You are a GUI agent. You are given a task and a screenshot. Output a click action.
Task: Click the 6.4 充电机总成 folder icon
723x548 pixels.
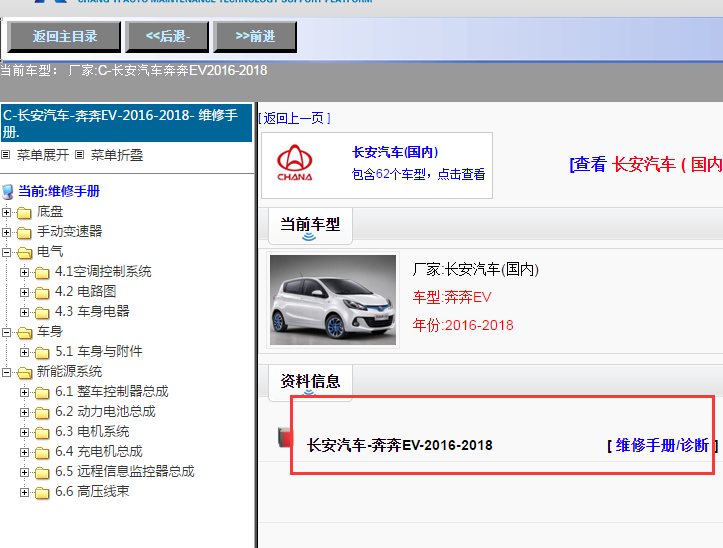pos(42,453)
